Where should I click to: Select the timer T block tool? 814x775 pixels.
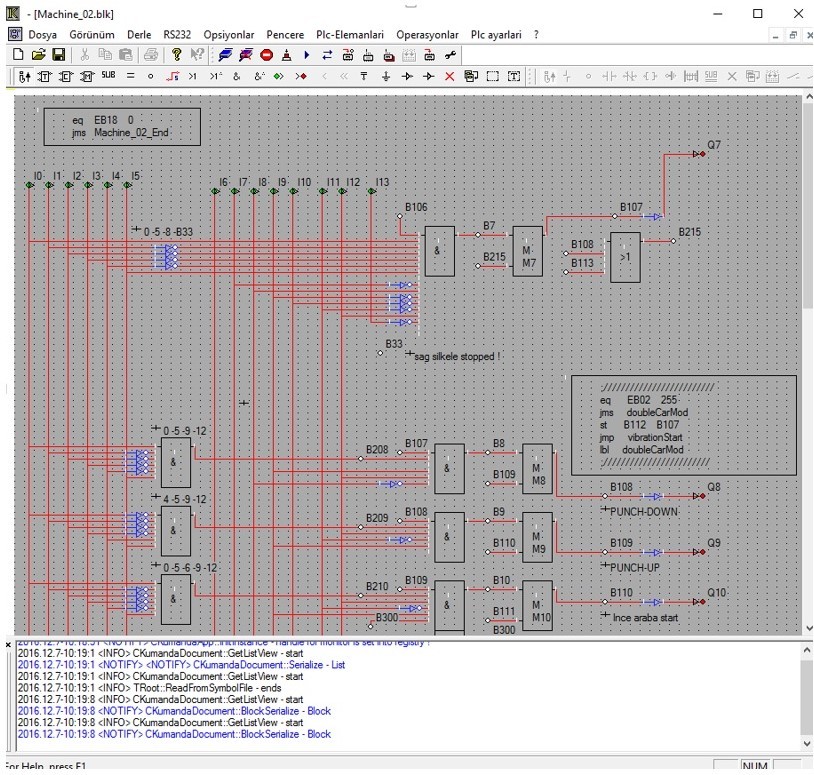(45, 76)
